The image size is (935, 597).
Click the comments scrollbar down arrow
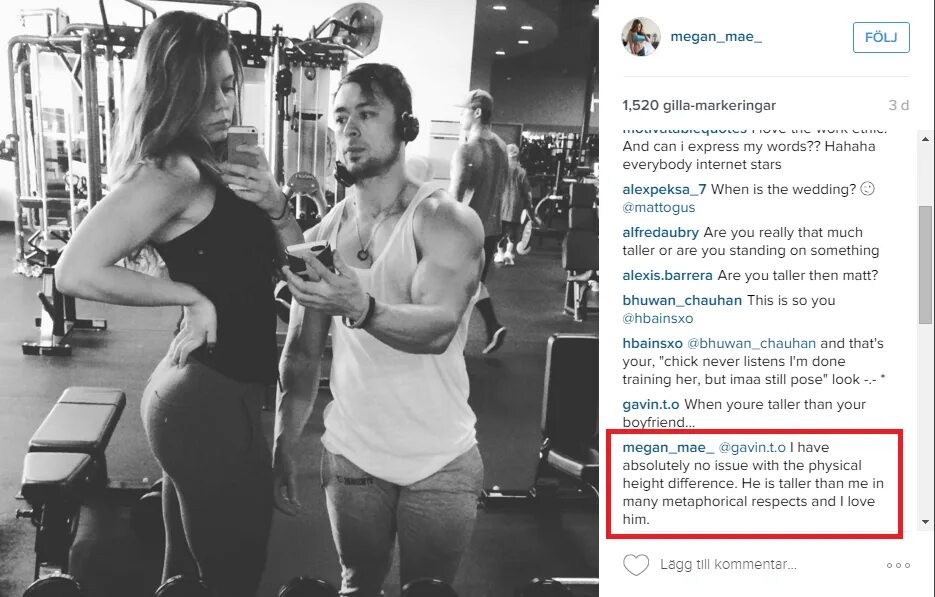point(925,522)
